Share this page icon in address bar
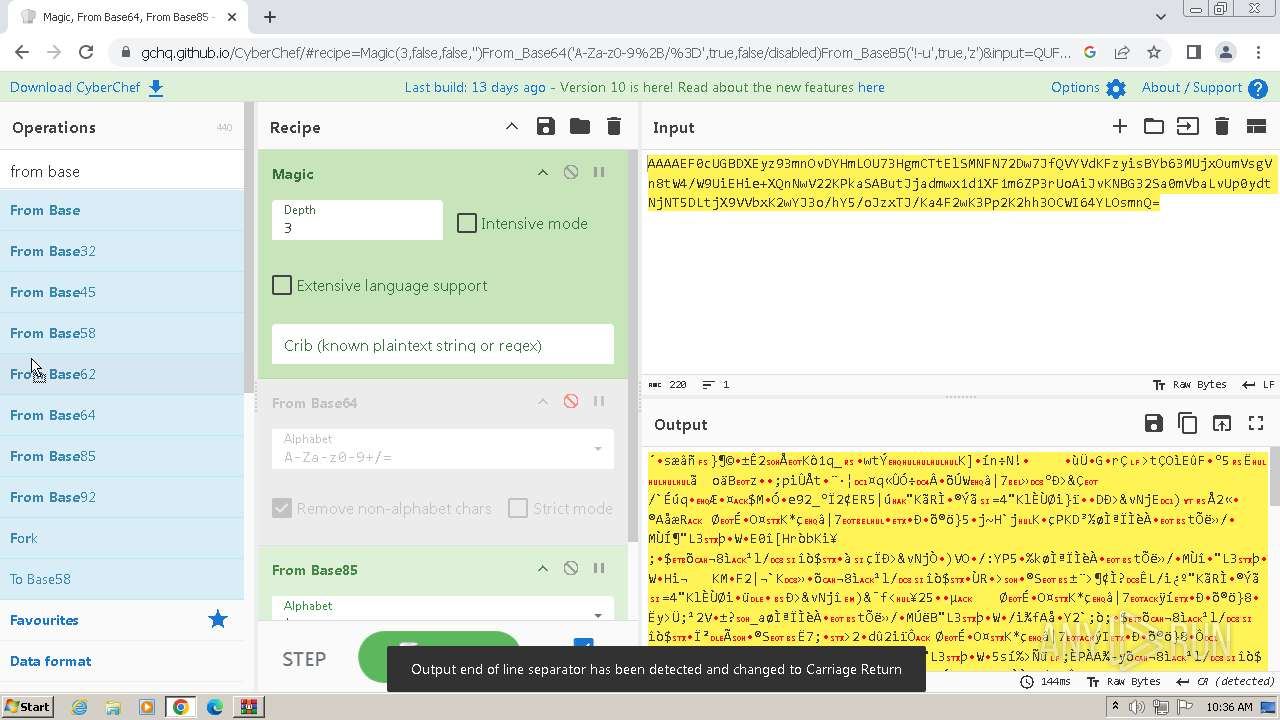Viewport: 1280px width, 720px height. 1122,52
